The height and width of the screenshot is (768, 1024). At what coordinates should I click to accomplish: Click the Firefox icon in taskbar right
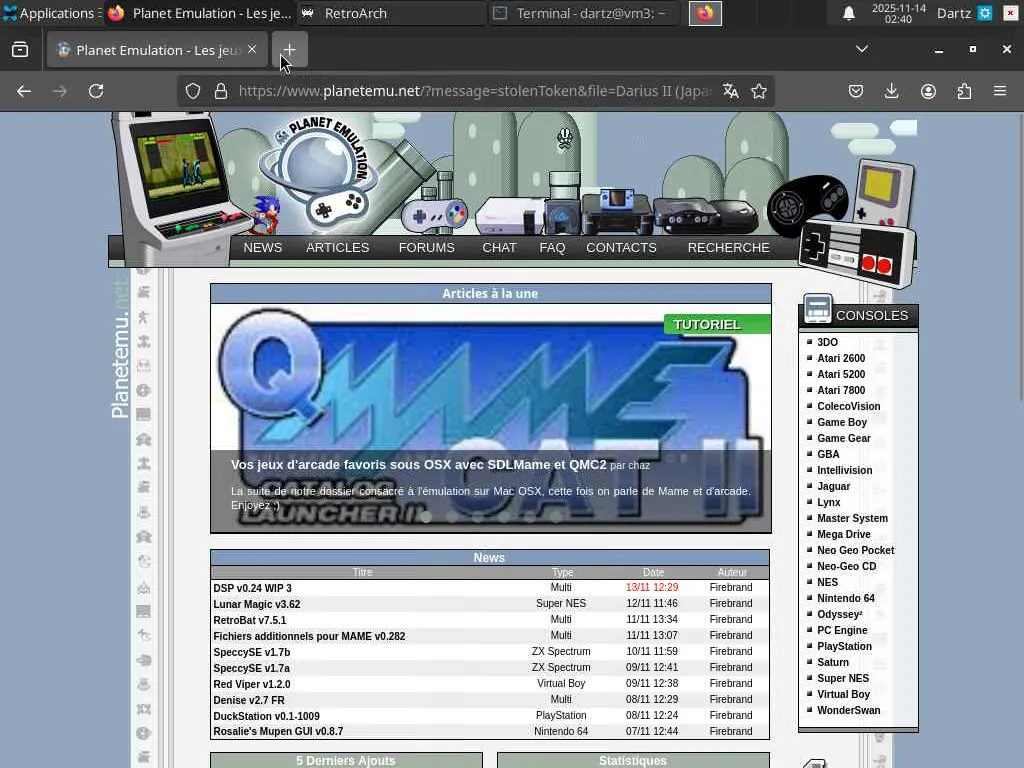705,13
